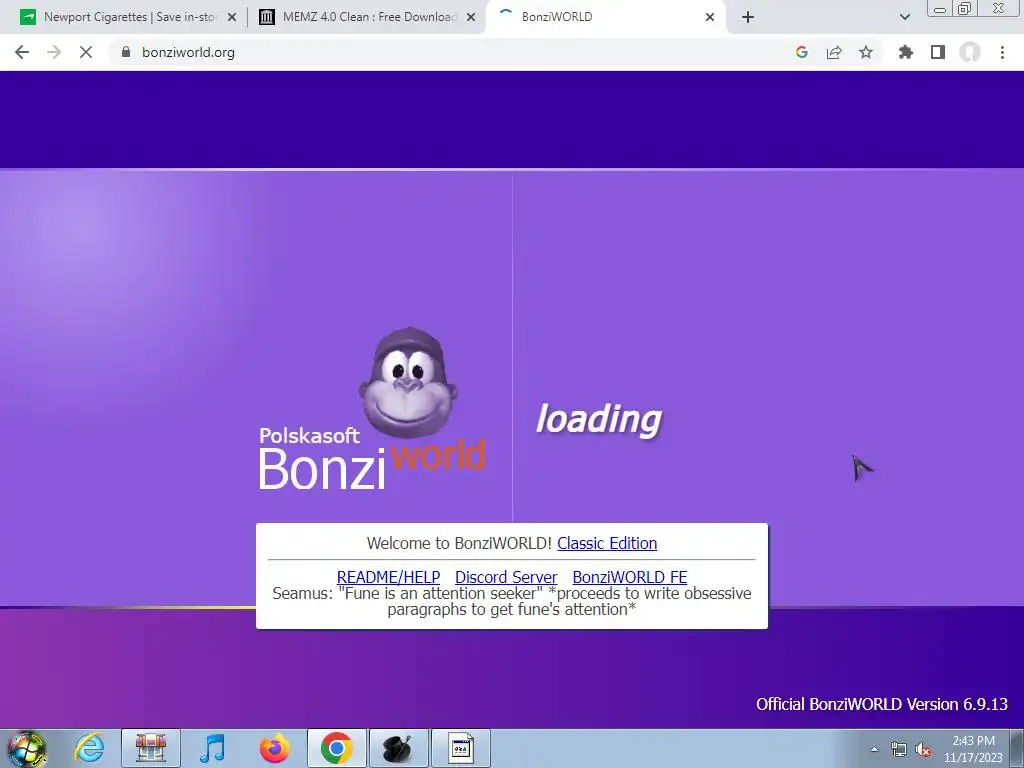Restore down the Chrome window

(965, 9)
